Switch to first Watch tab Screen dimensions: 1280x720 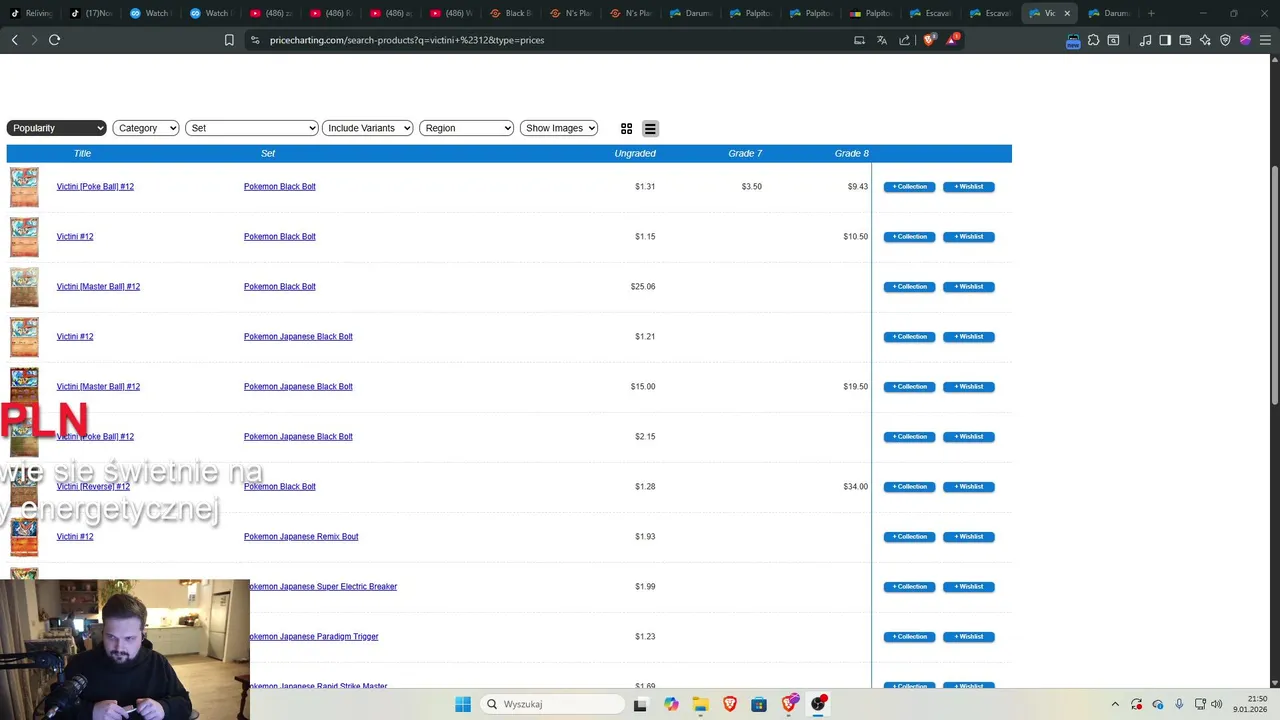(152, 13)
